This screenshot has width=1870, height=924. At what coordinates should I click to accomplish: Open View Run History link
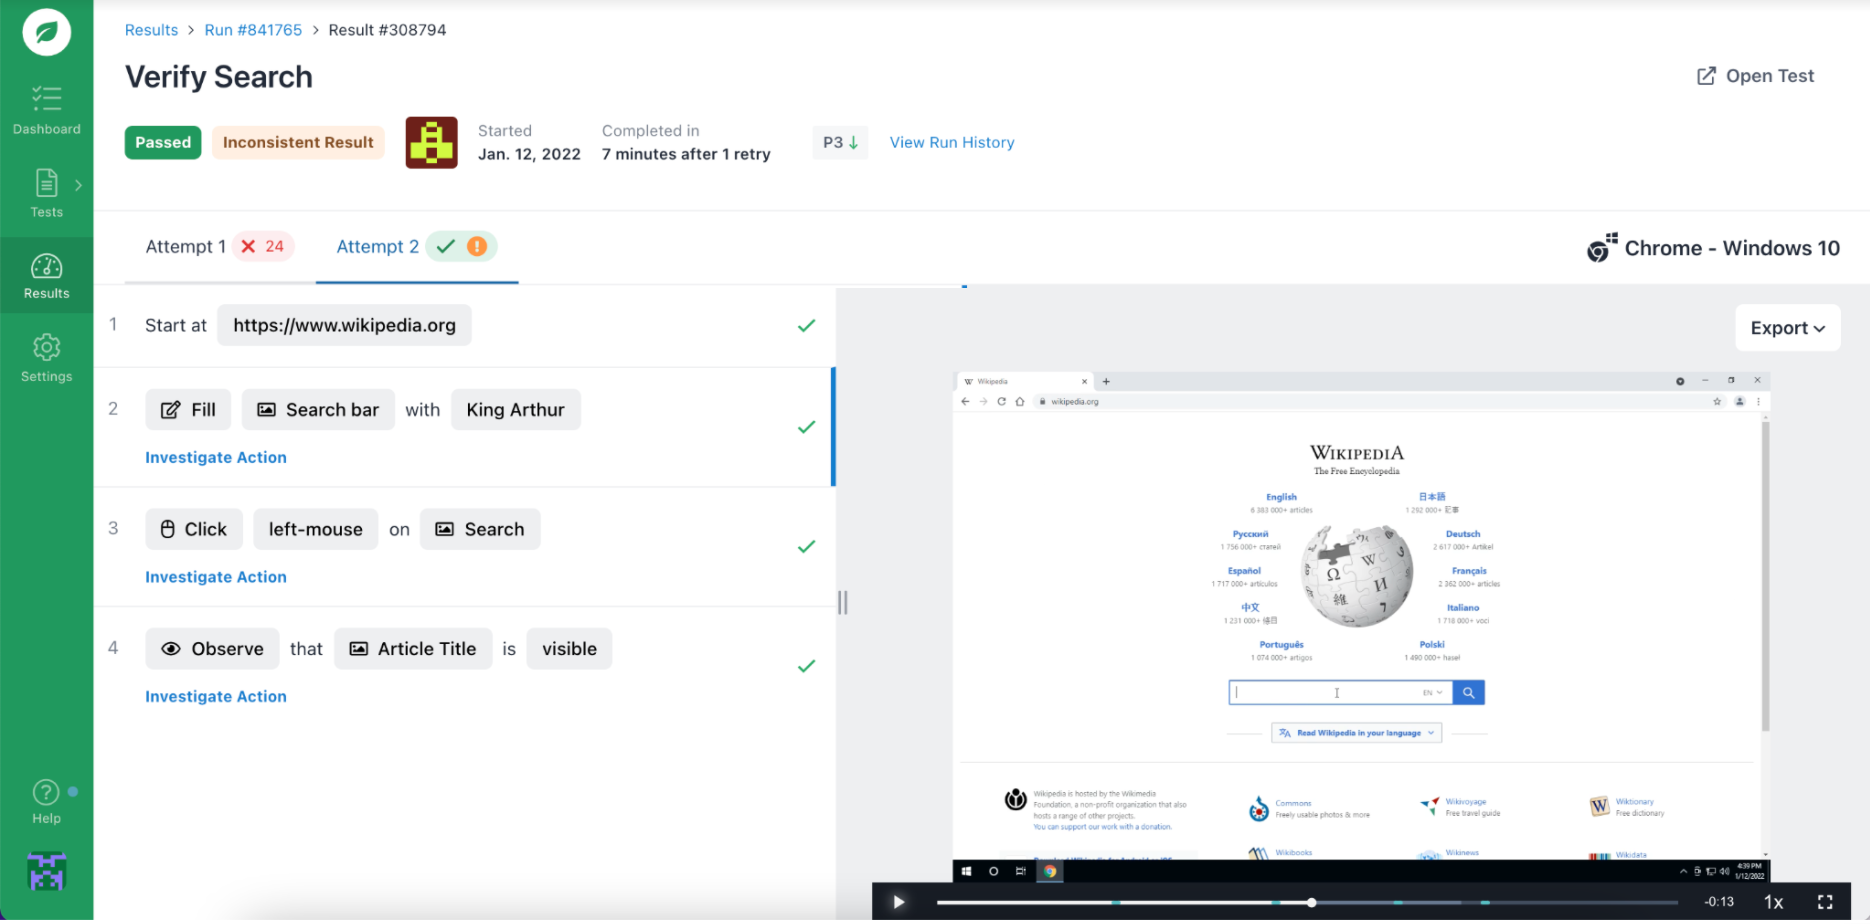click(952, 142)
